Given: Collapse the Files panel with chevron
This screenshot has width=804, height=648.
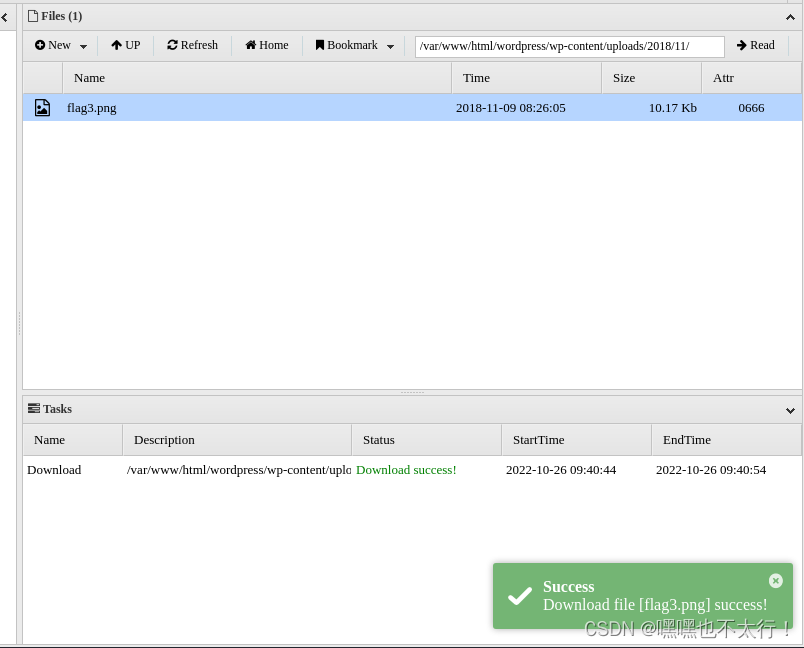Looking at the screenshot, I should click(790, 17).
